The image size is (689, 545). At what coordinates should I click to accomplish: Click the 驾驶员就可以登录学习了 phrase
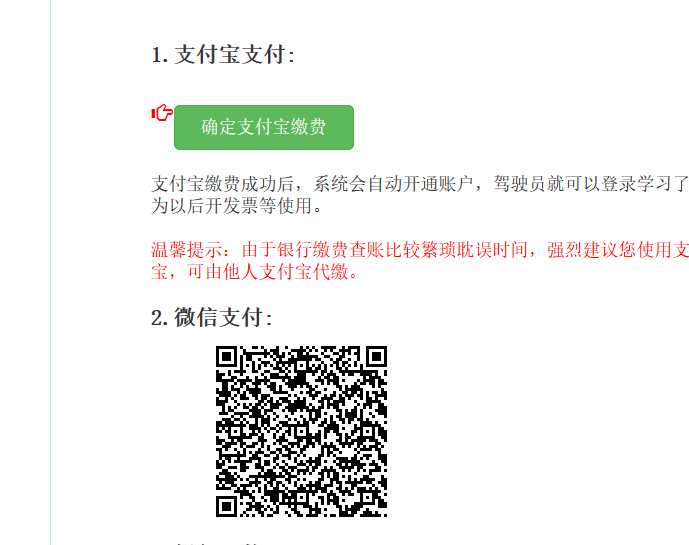[x=591, y=184]
